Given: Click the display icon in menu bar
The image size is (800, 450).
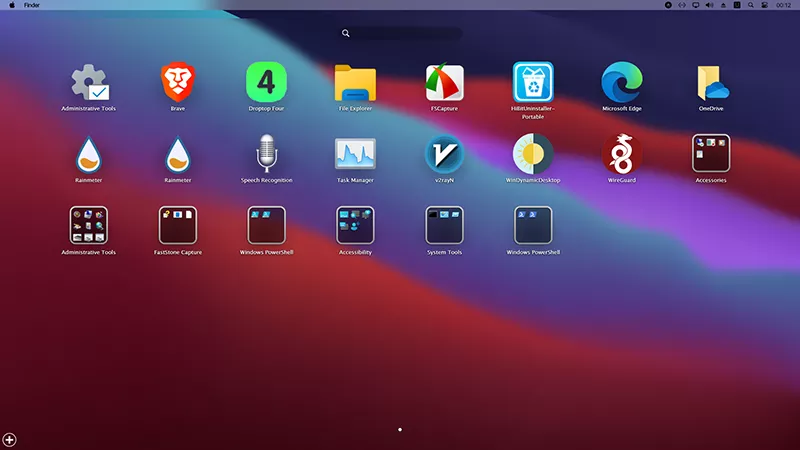Looking at the screenshot, I should click(x=695, y=5).
